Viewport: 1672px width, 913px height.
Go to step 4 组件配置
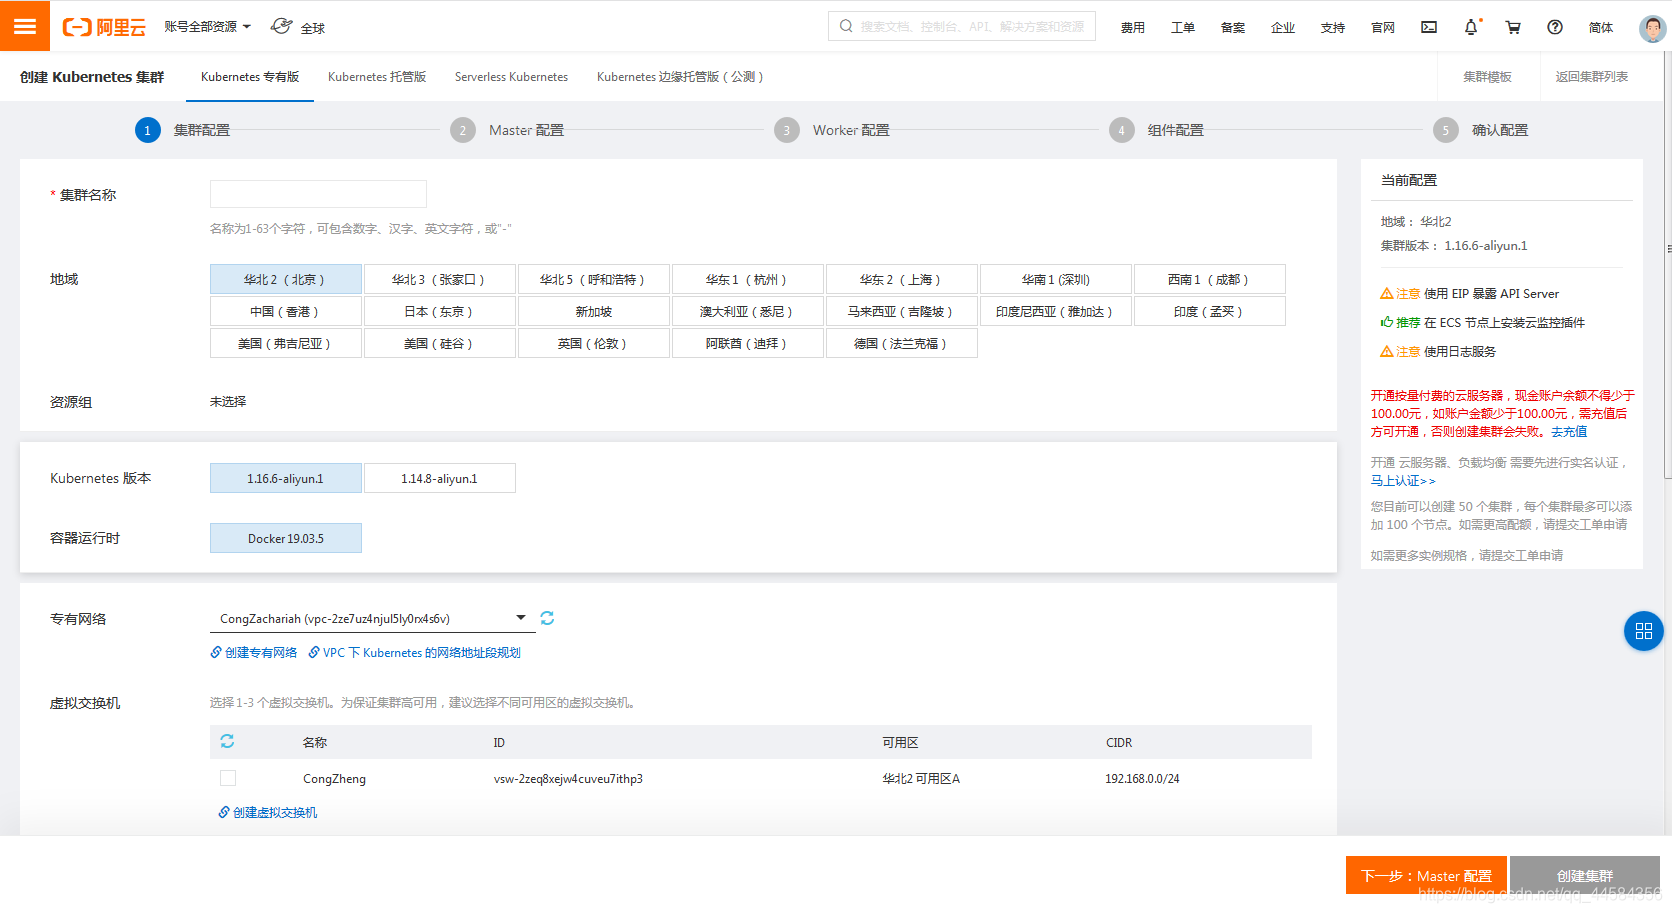click(x=1157, y=130)
